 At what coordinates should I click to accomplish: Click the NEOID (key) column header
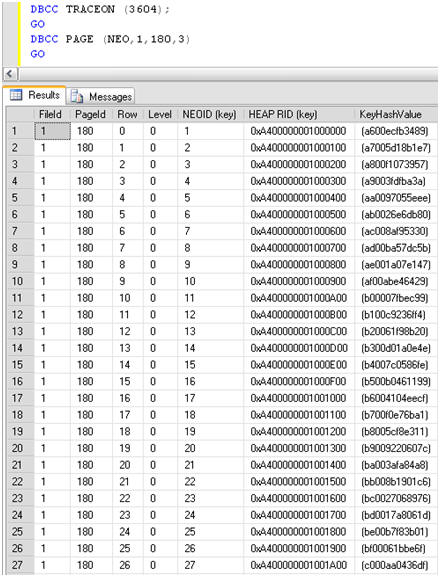point(210,114)
